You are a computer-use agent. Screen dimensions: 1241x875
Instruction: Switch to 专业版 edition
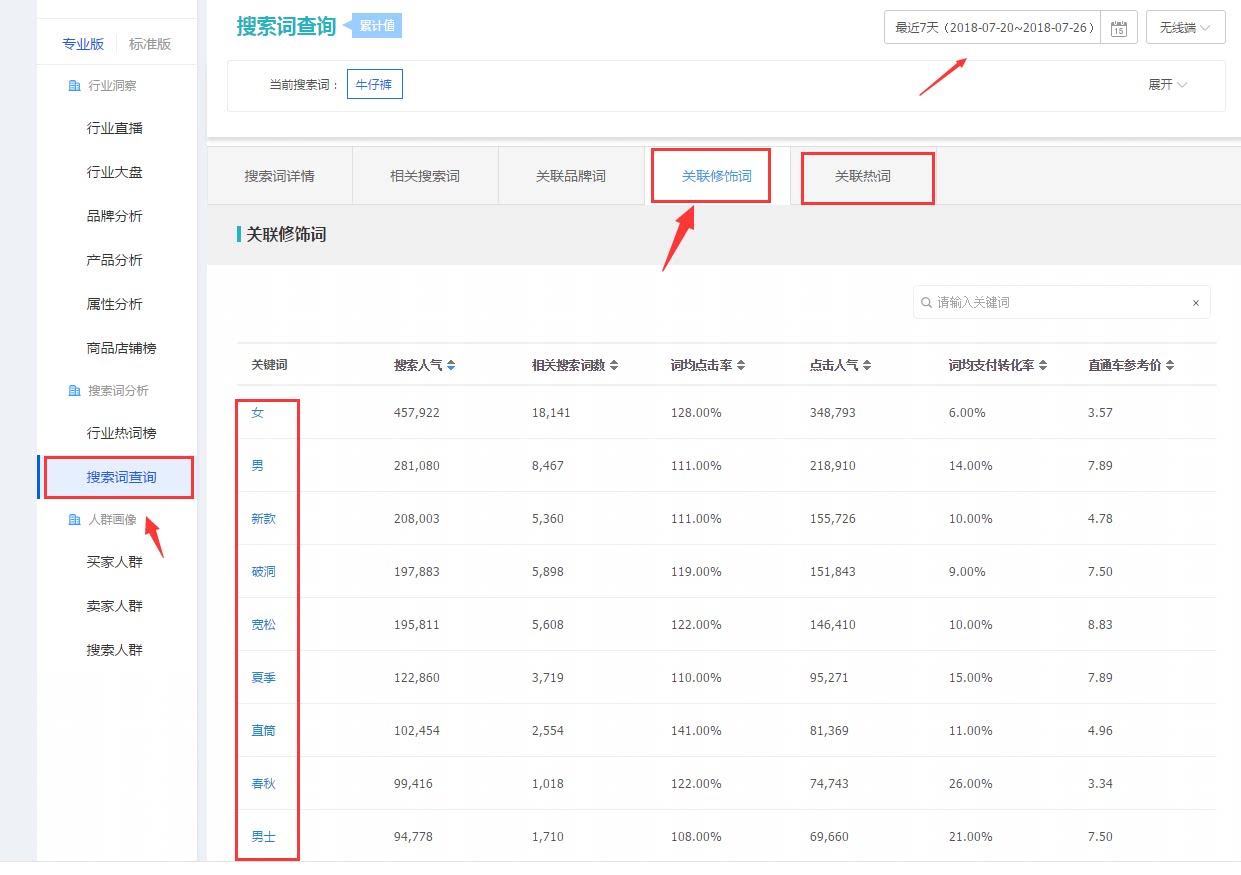[x=83, y=44]
